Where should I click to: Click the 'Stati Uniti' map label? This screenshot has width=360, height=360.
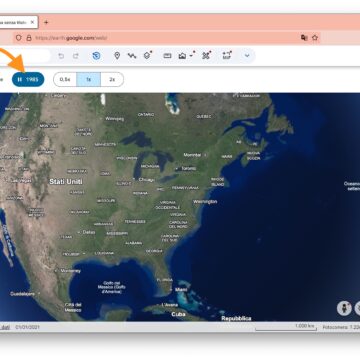[x=66, y=182]
